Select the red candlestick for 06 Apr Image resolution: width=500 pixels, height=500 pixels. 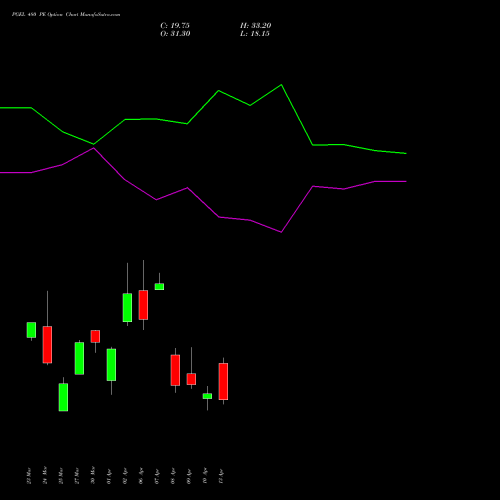pos(143,305)
